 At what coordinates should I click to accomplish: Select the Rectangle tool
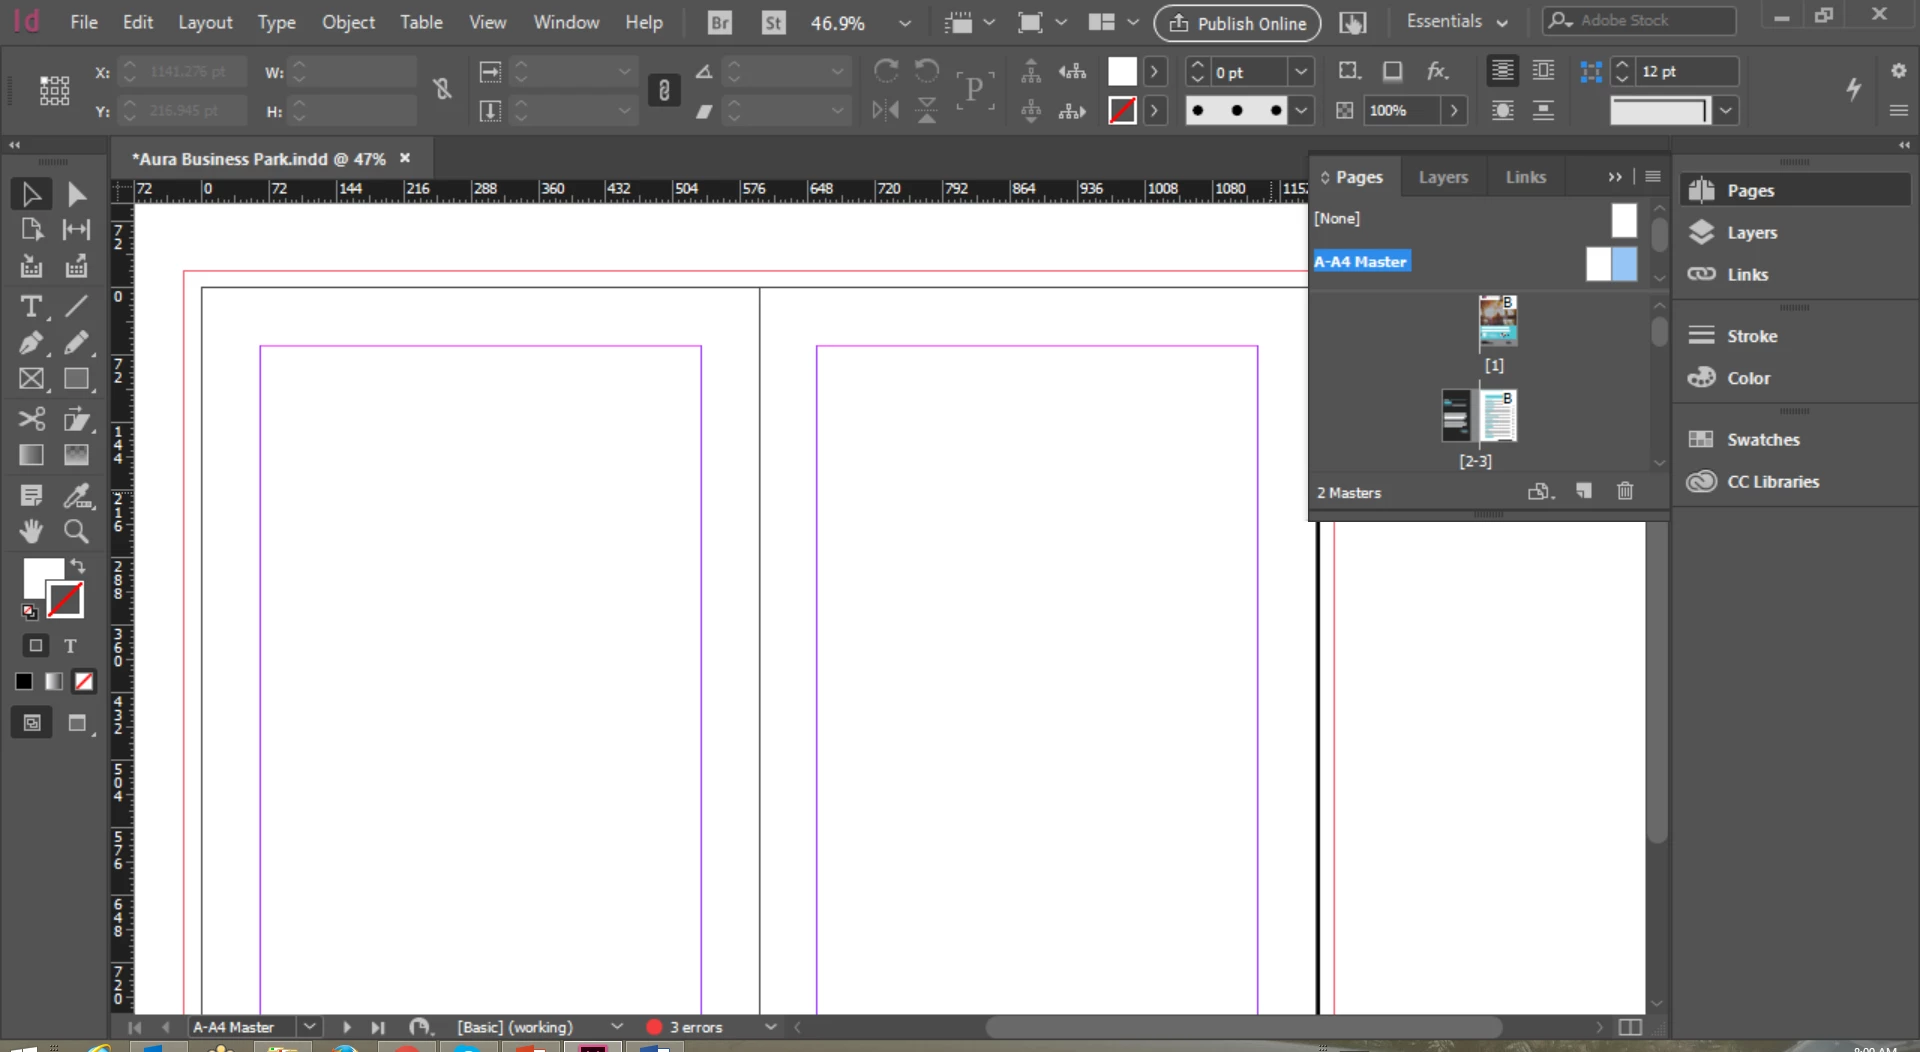76,379
